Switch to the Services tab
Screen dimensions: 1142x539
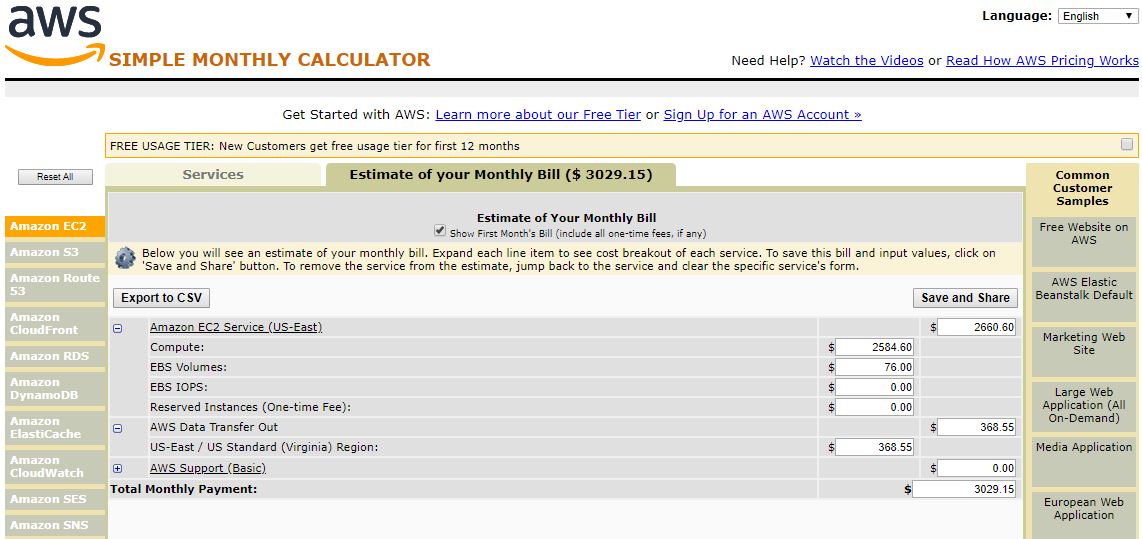point(213,175)
